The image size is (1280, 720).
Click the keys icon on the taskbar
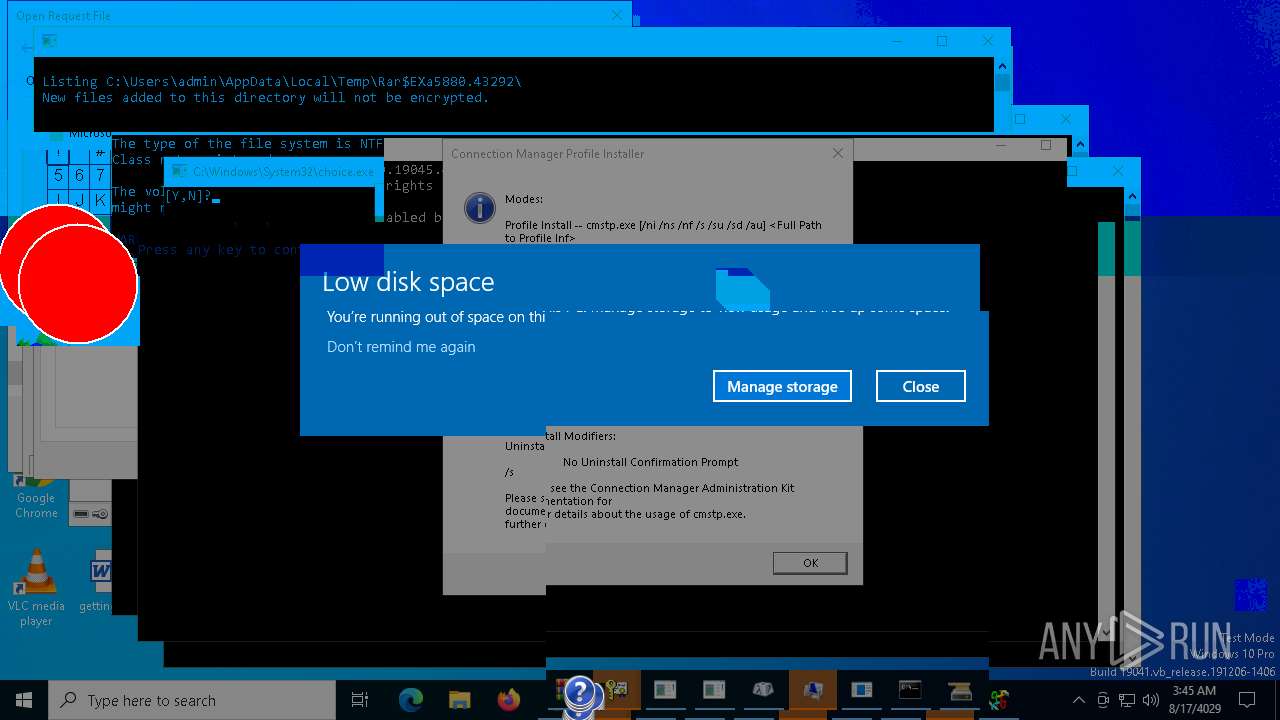point(617,692)
